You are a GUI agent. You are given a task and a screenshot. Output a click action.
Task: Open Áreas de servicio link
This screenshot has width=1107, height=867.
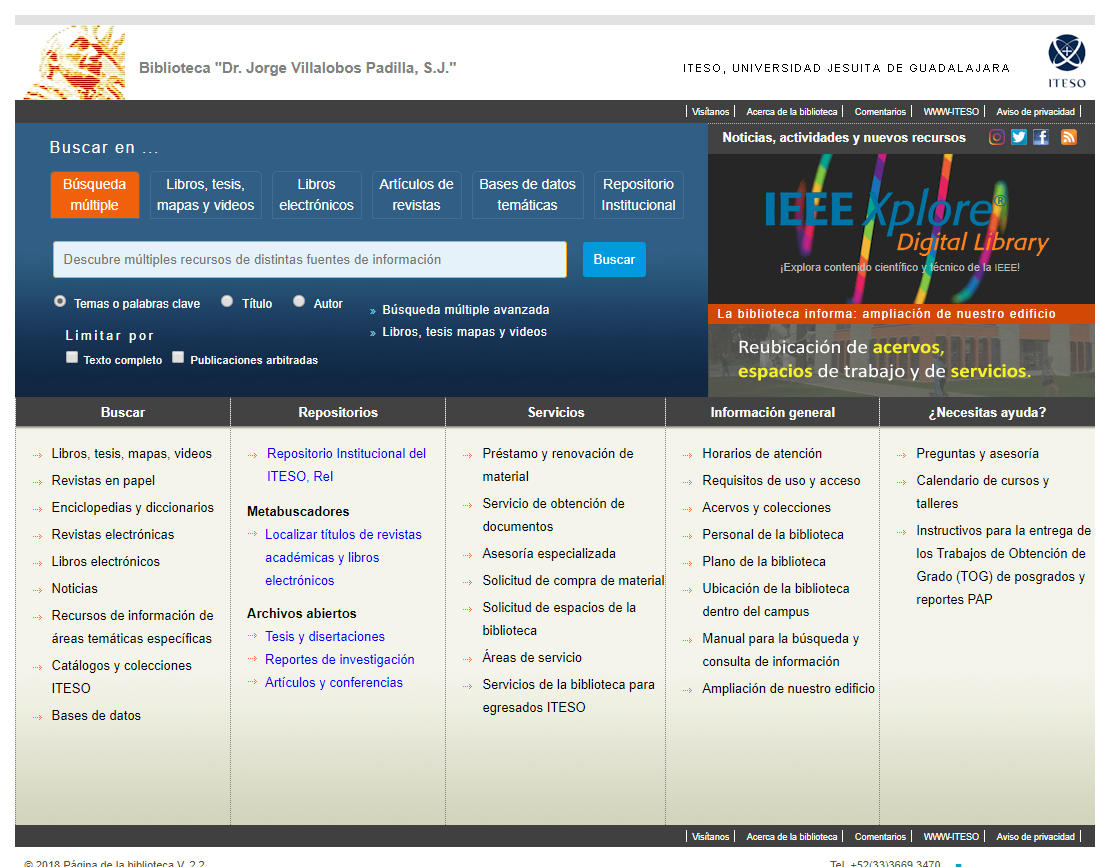click(532, 657)
